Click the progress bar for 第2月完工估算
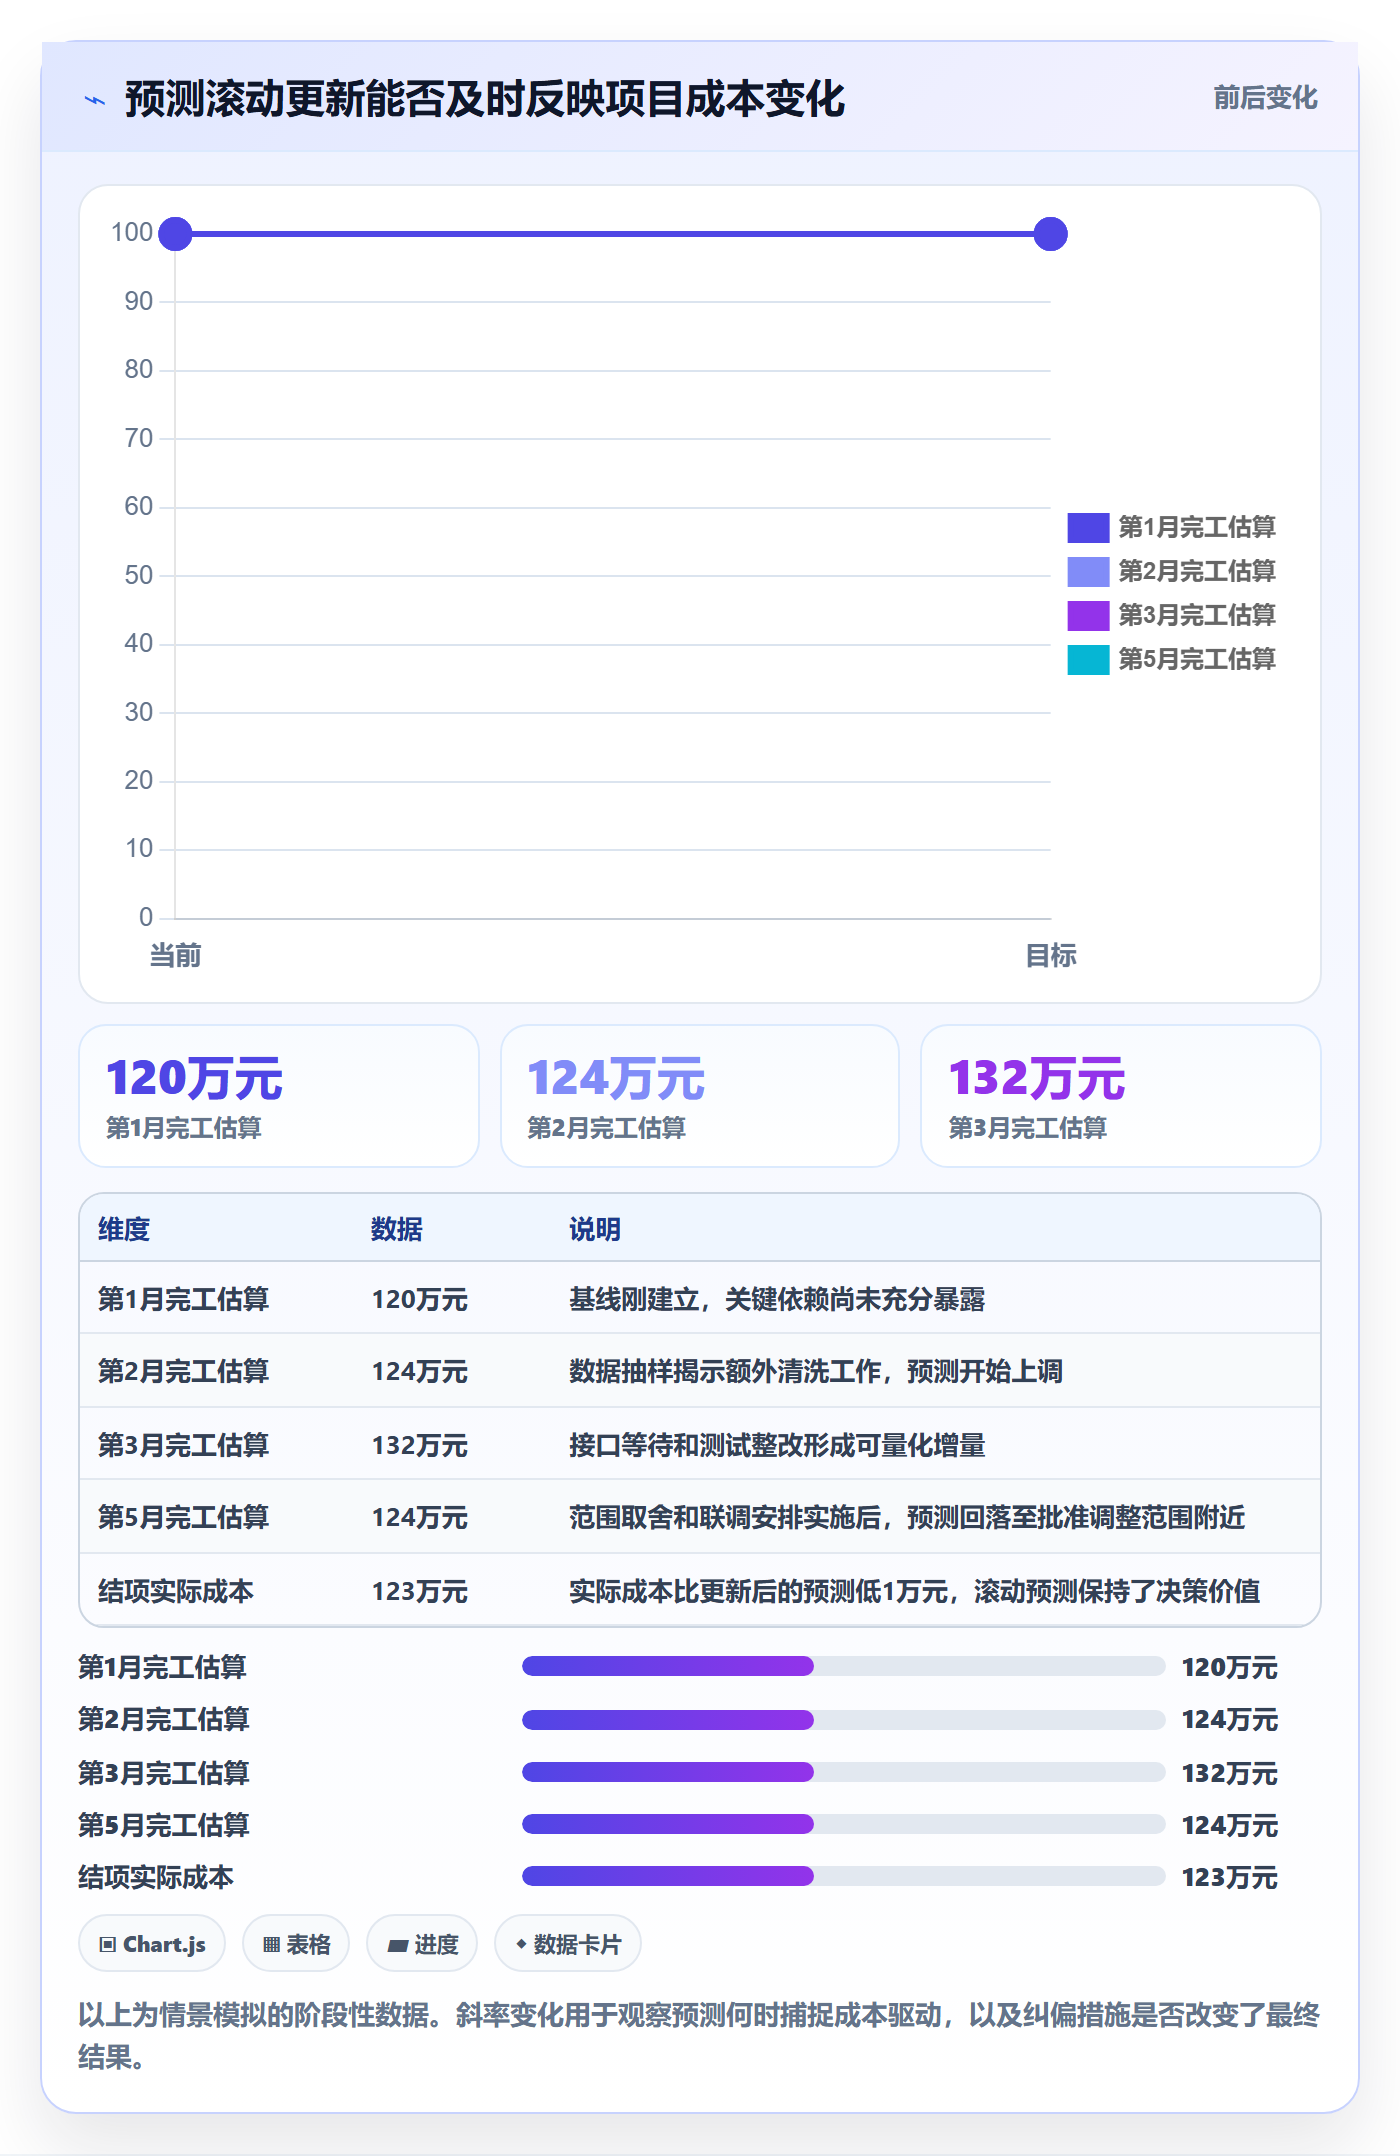Image resolution: width=1400 pixels, height=2156 pixels. click(x=843, y=1720)
